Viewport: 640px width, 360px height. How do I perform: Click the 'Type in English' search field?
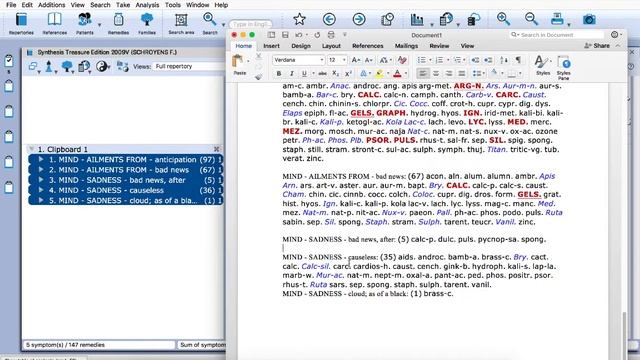pyautogui.click(x=251, y=24)
